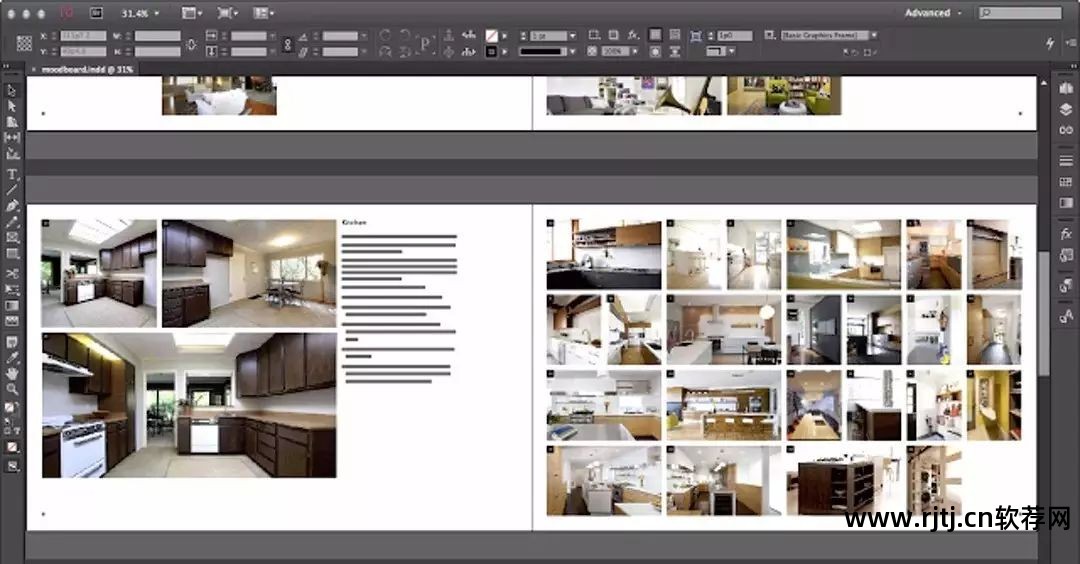
Task: Choose the Hand tool
Action: point(12,373)
